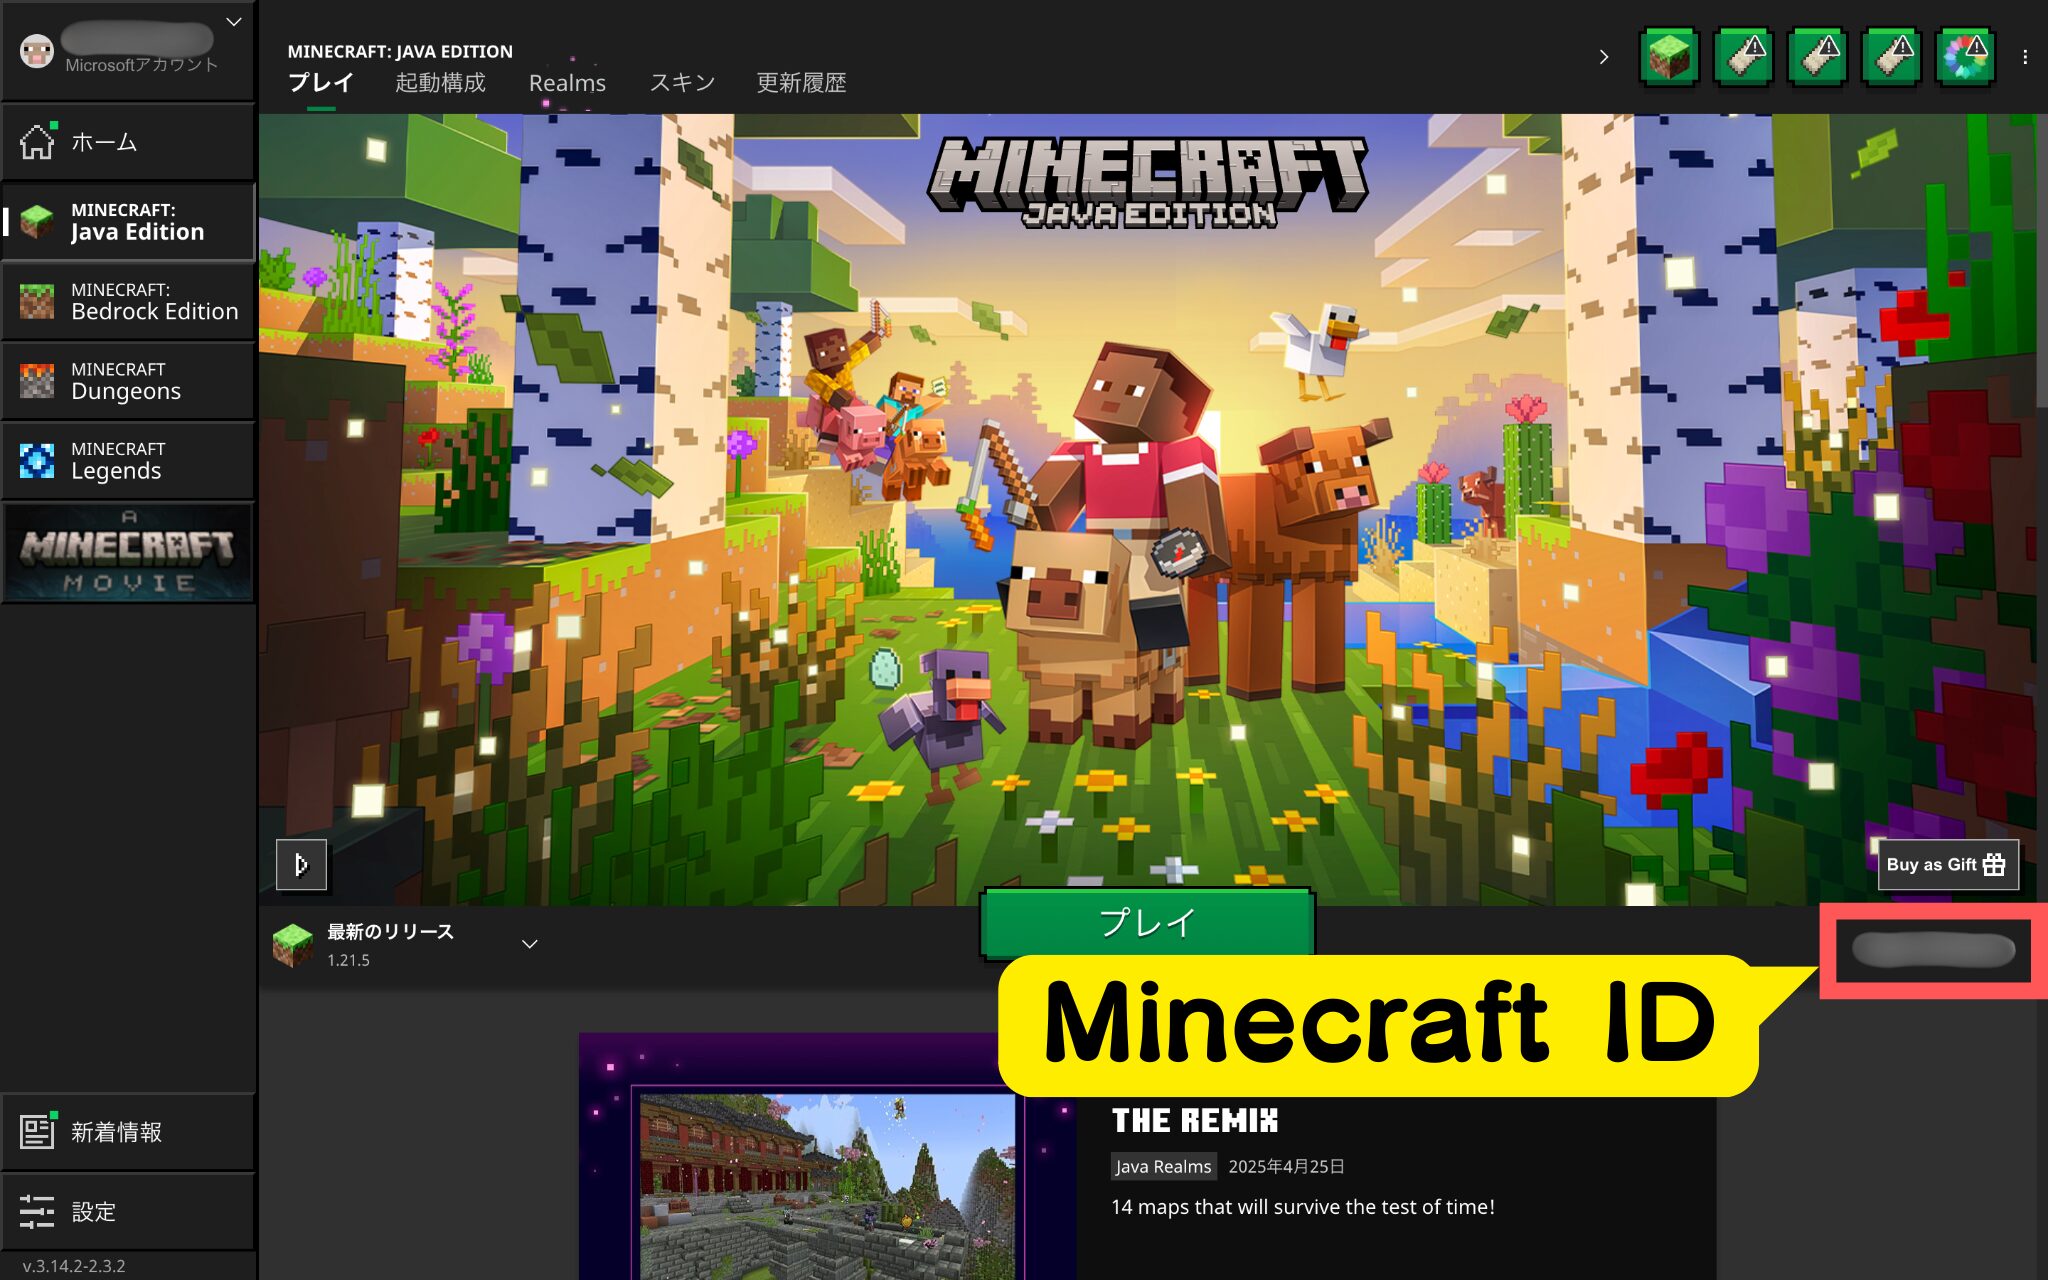Click the grass block beside 最新のリリース
Viewport: 2048px width, 1280px height.
click(293, 945)
